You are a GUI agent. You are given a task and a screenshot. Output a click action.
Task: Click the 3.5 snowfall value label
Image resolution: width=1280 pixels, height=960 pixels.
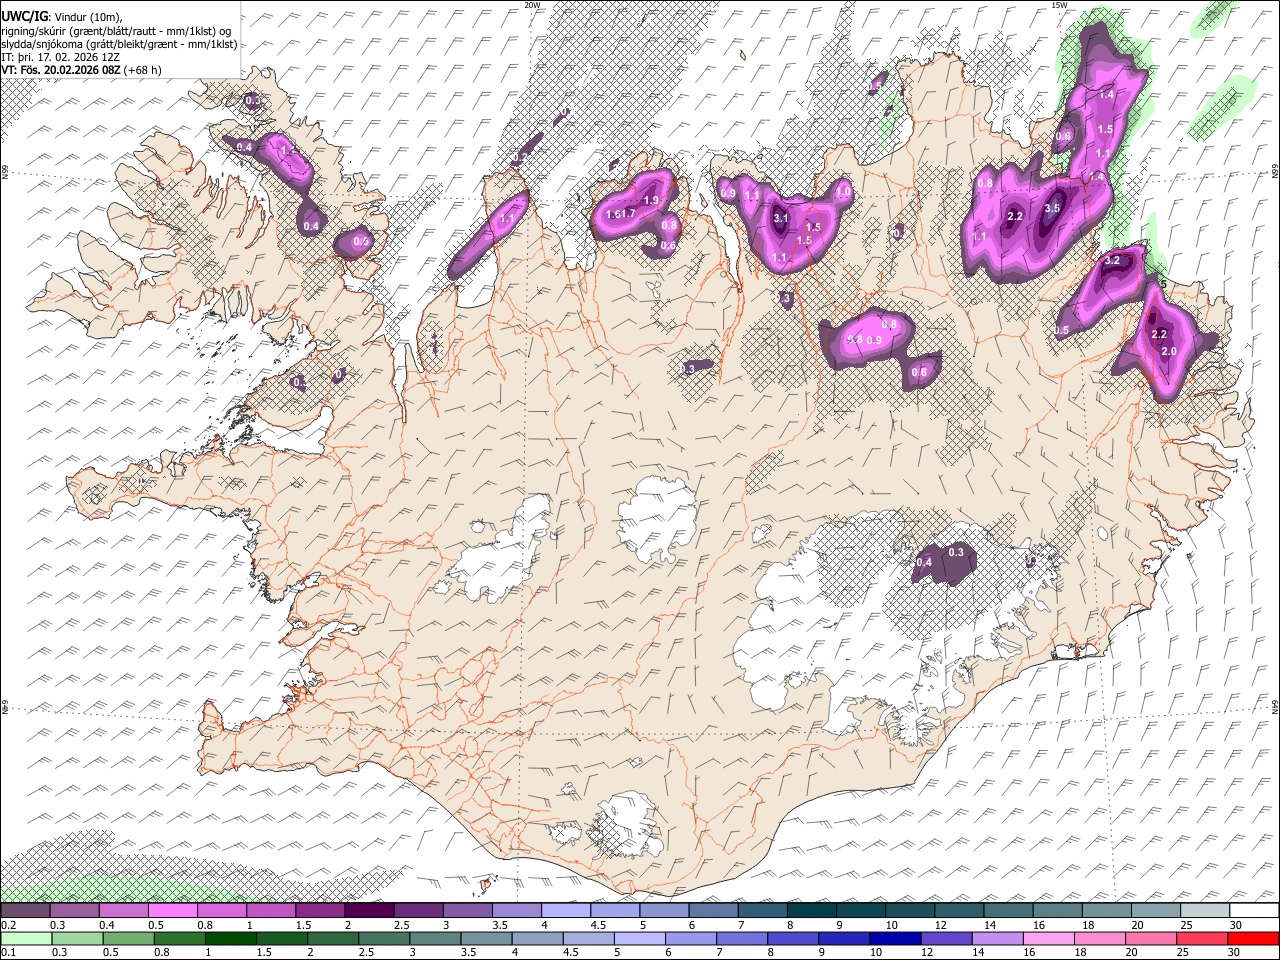[x=1052, y=208]
